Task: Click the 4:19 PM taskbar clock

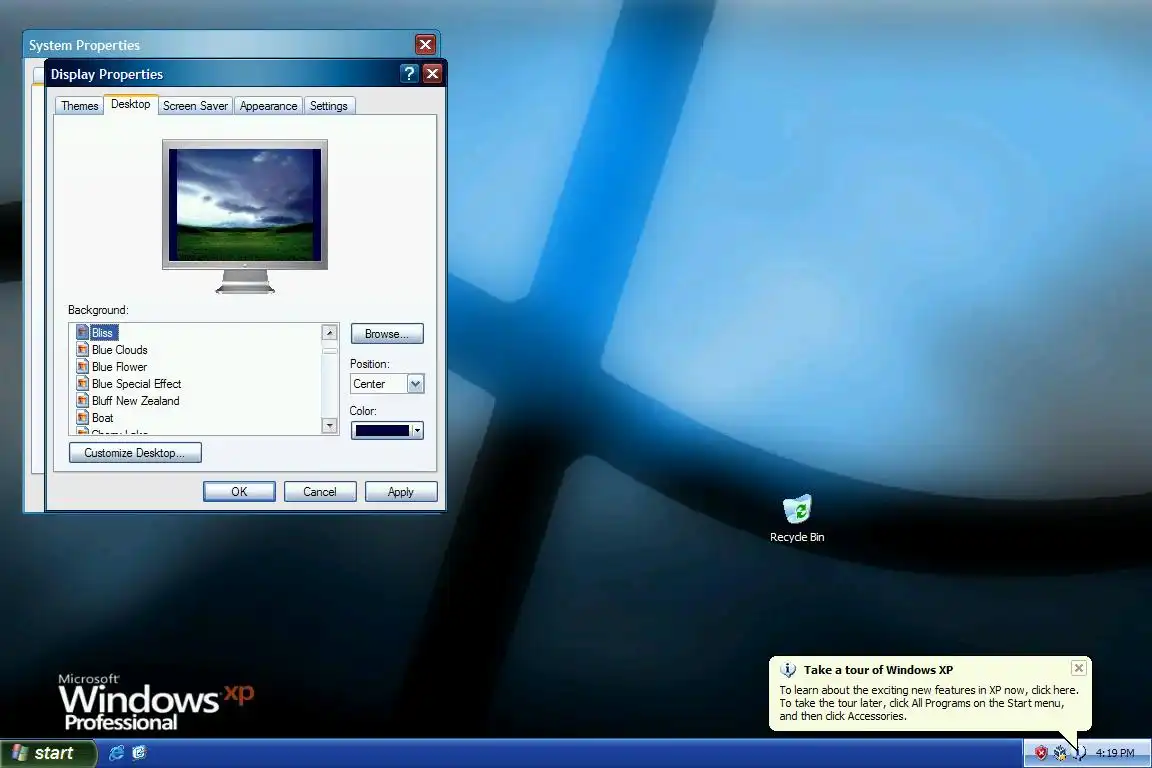Action: point(1115,753)
